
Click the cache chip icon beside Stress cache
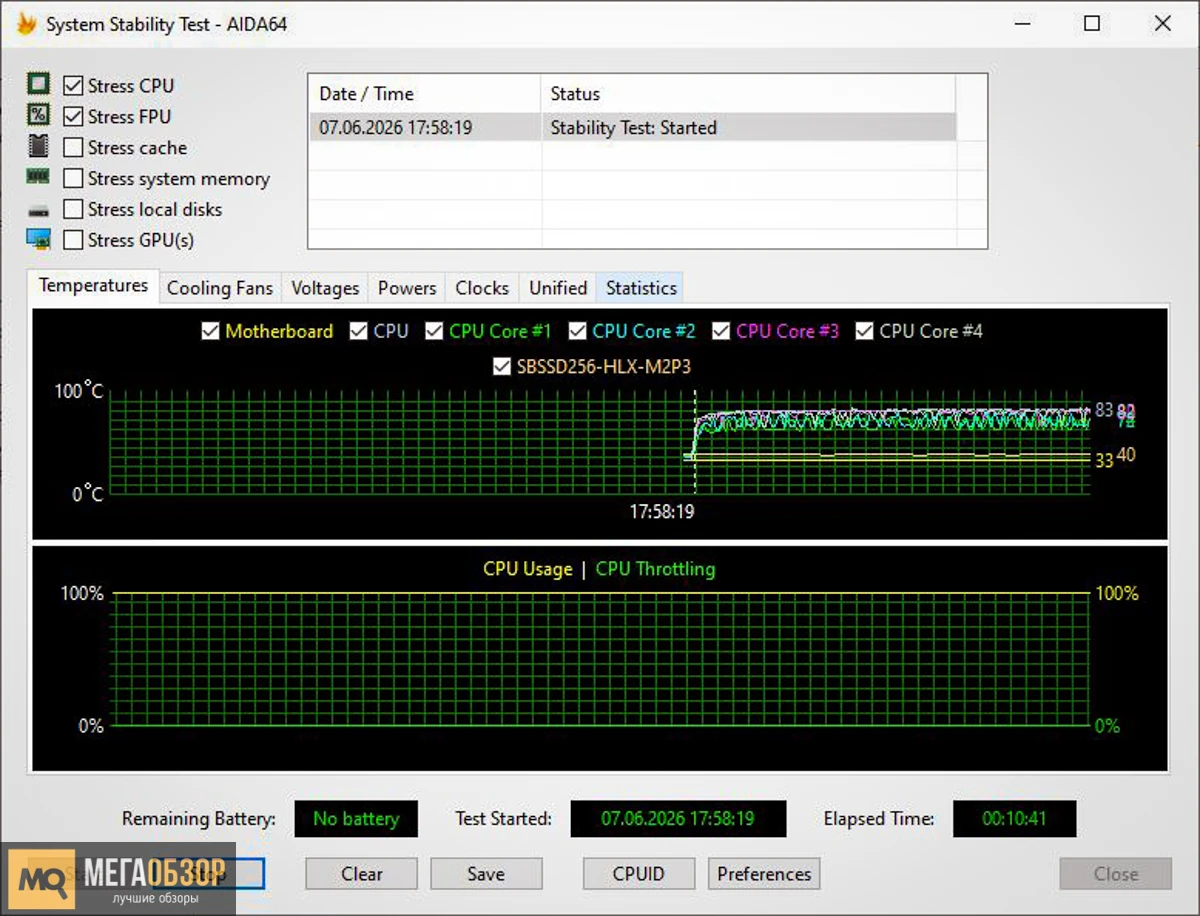(x=38, y=147)
